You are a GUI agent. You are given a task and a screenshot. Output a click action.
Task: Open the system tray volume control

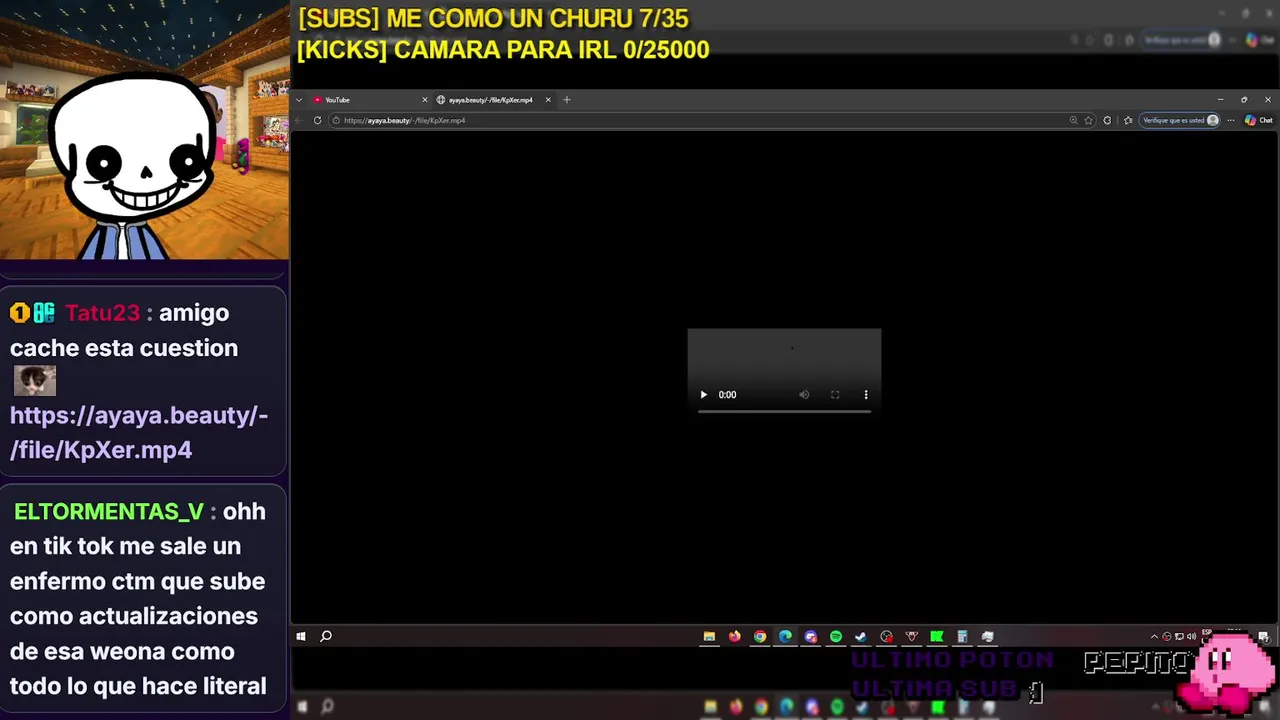pos(1191,636)
